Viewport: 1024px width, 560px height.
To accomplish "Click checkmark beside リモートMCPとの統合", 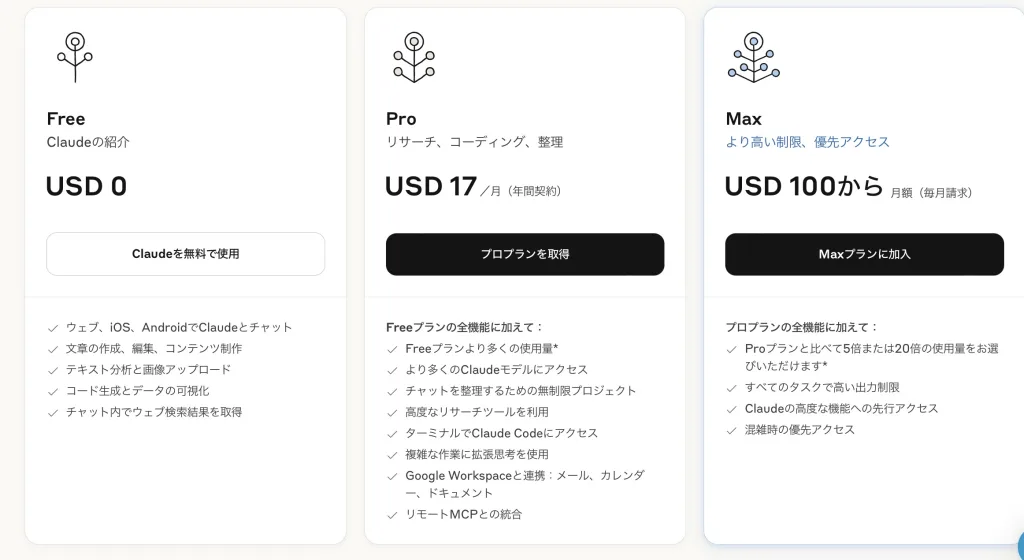I will click(392, 516).
